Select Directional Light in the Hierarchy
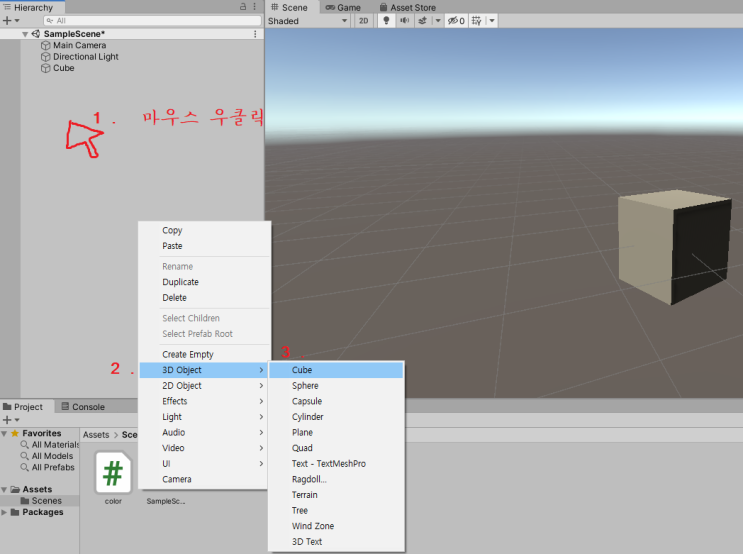Viewport: 743px width, 554px height. [85, 57]
